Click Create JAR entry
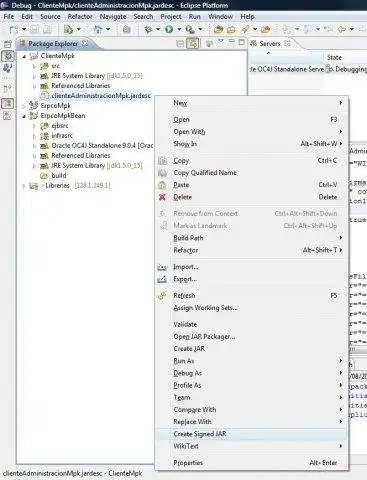 pyautogui.click(x=252, y=349)
